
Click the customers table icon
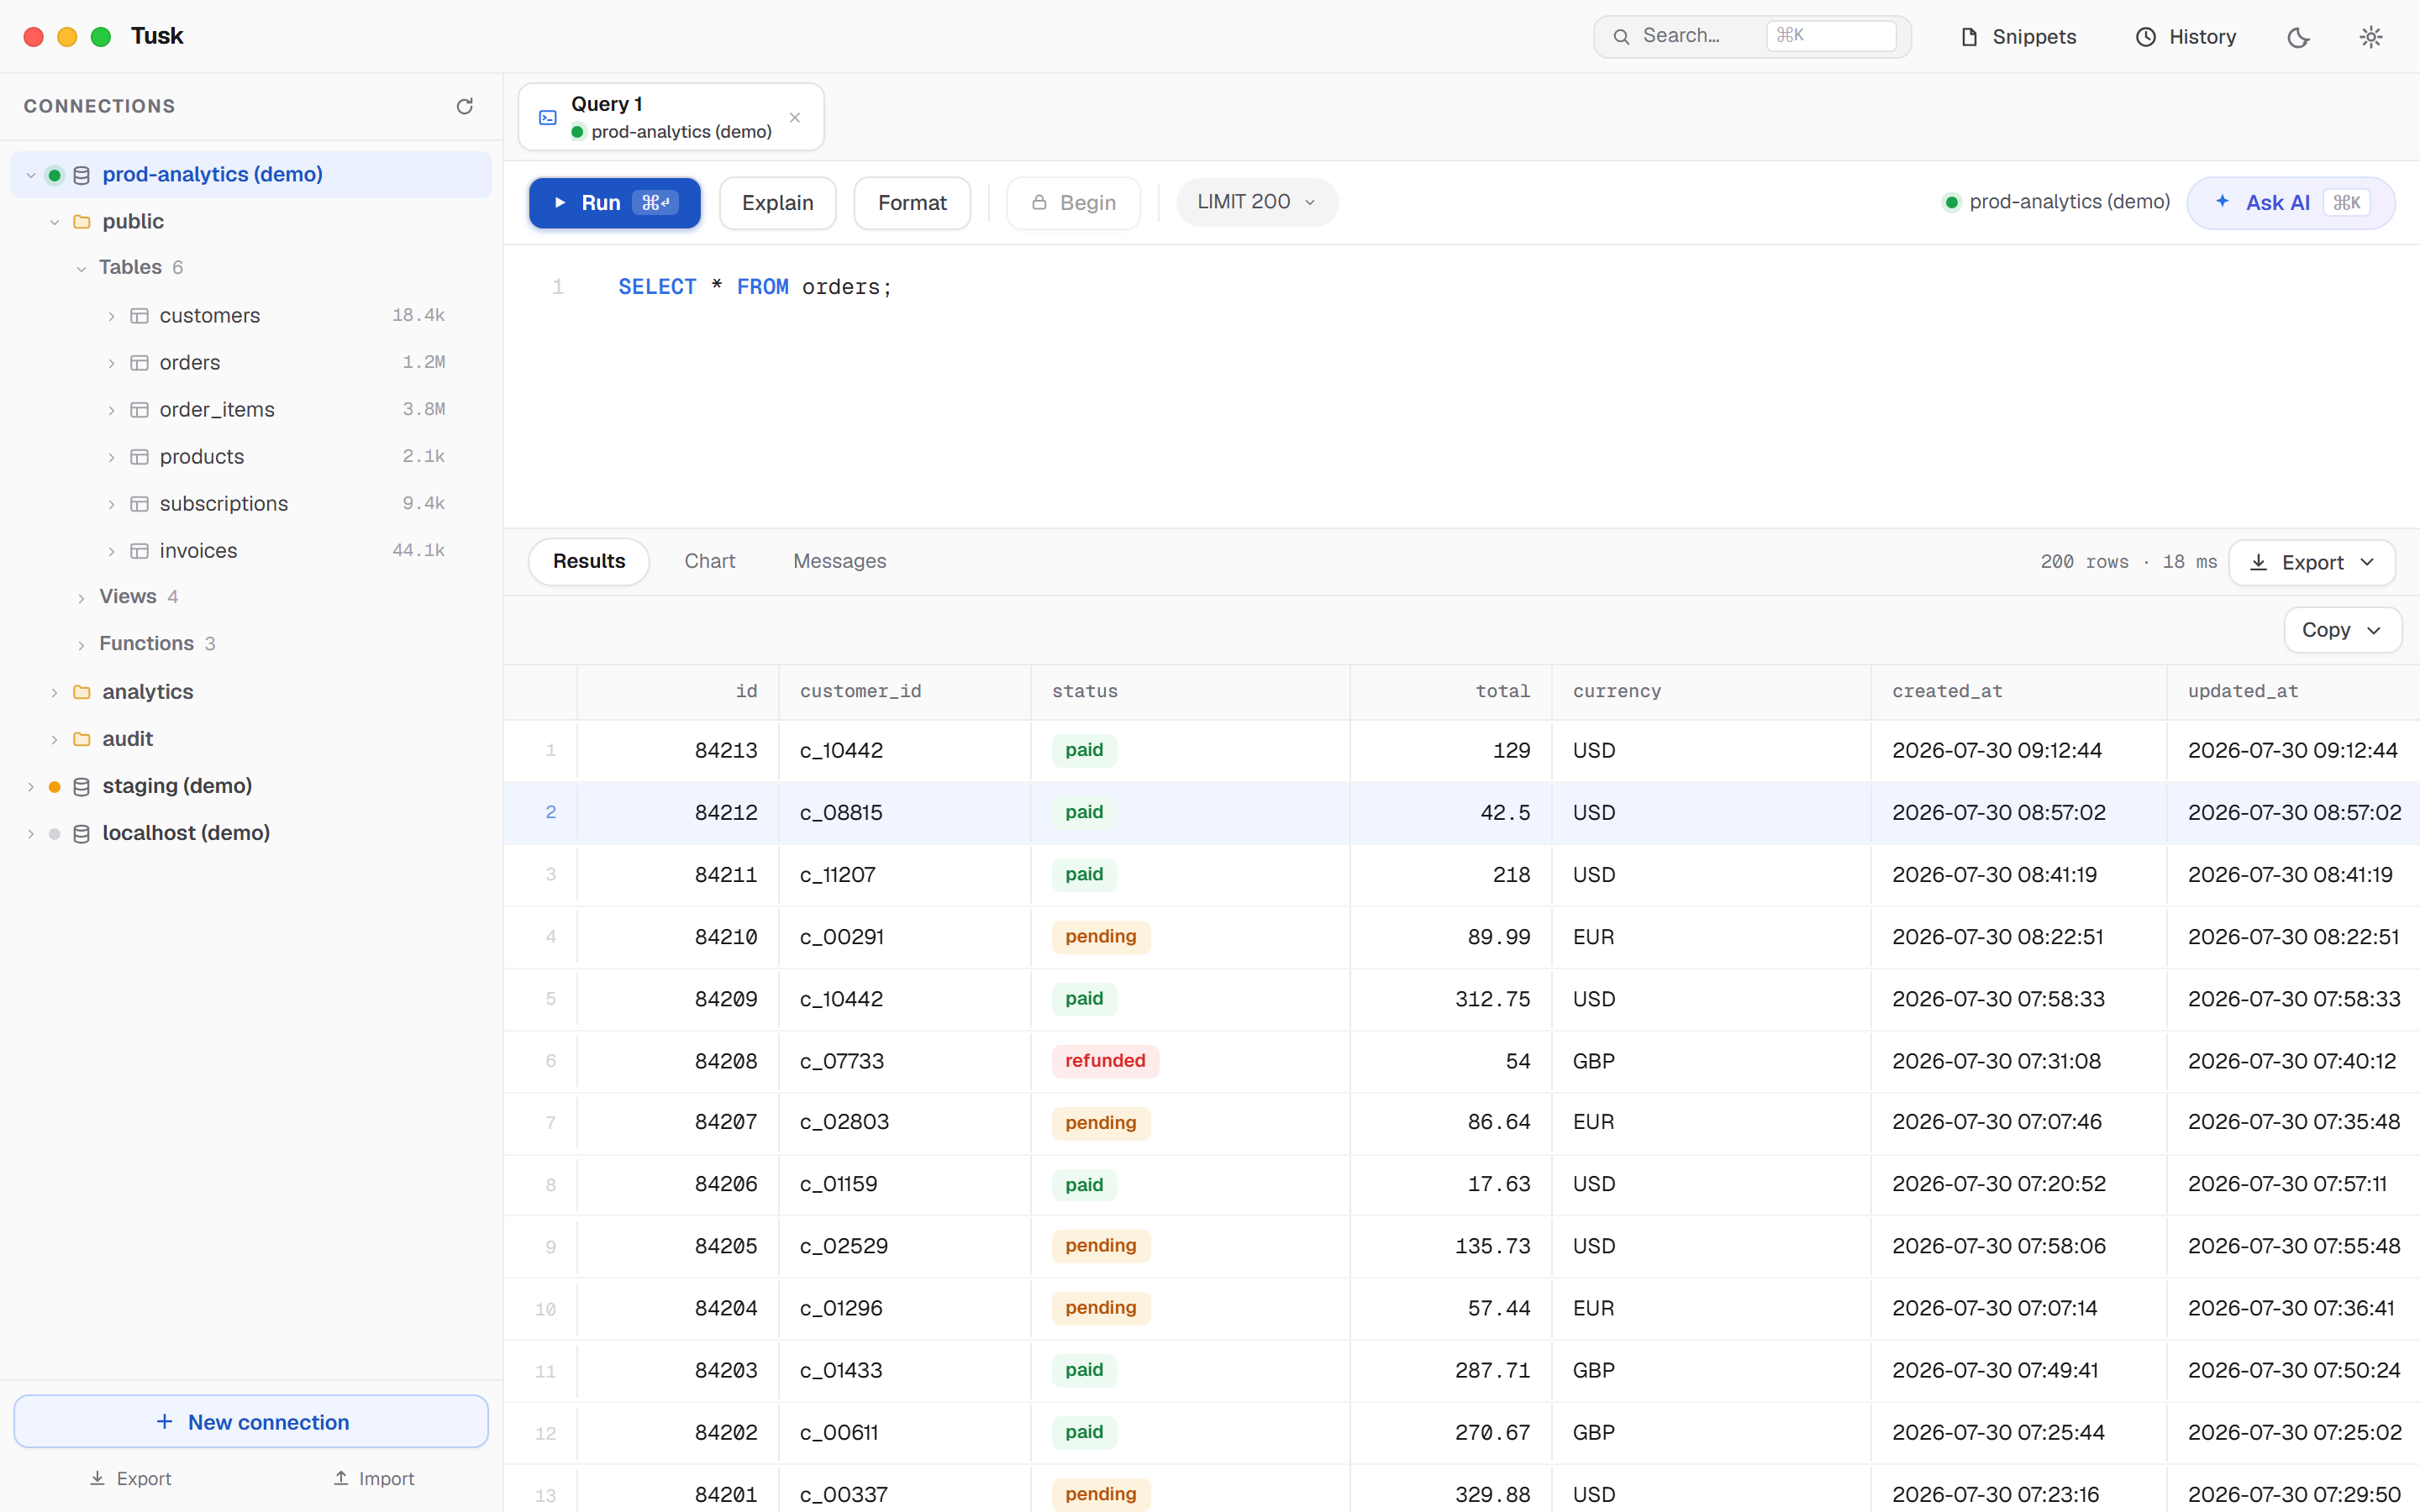click(x=140, y=316)
